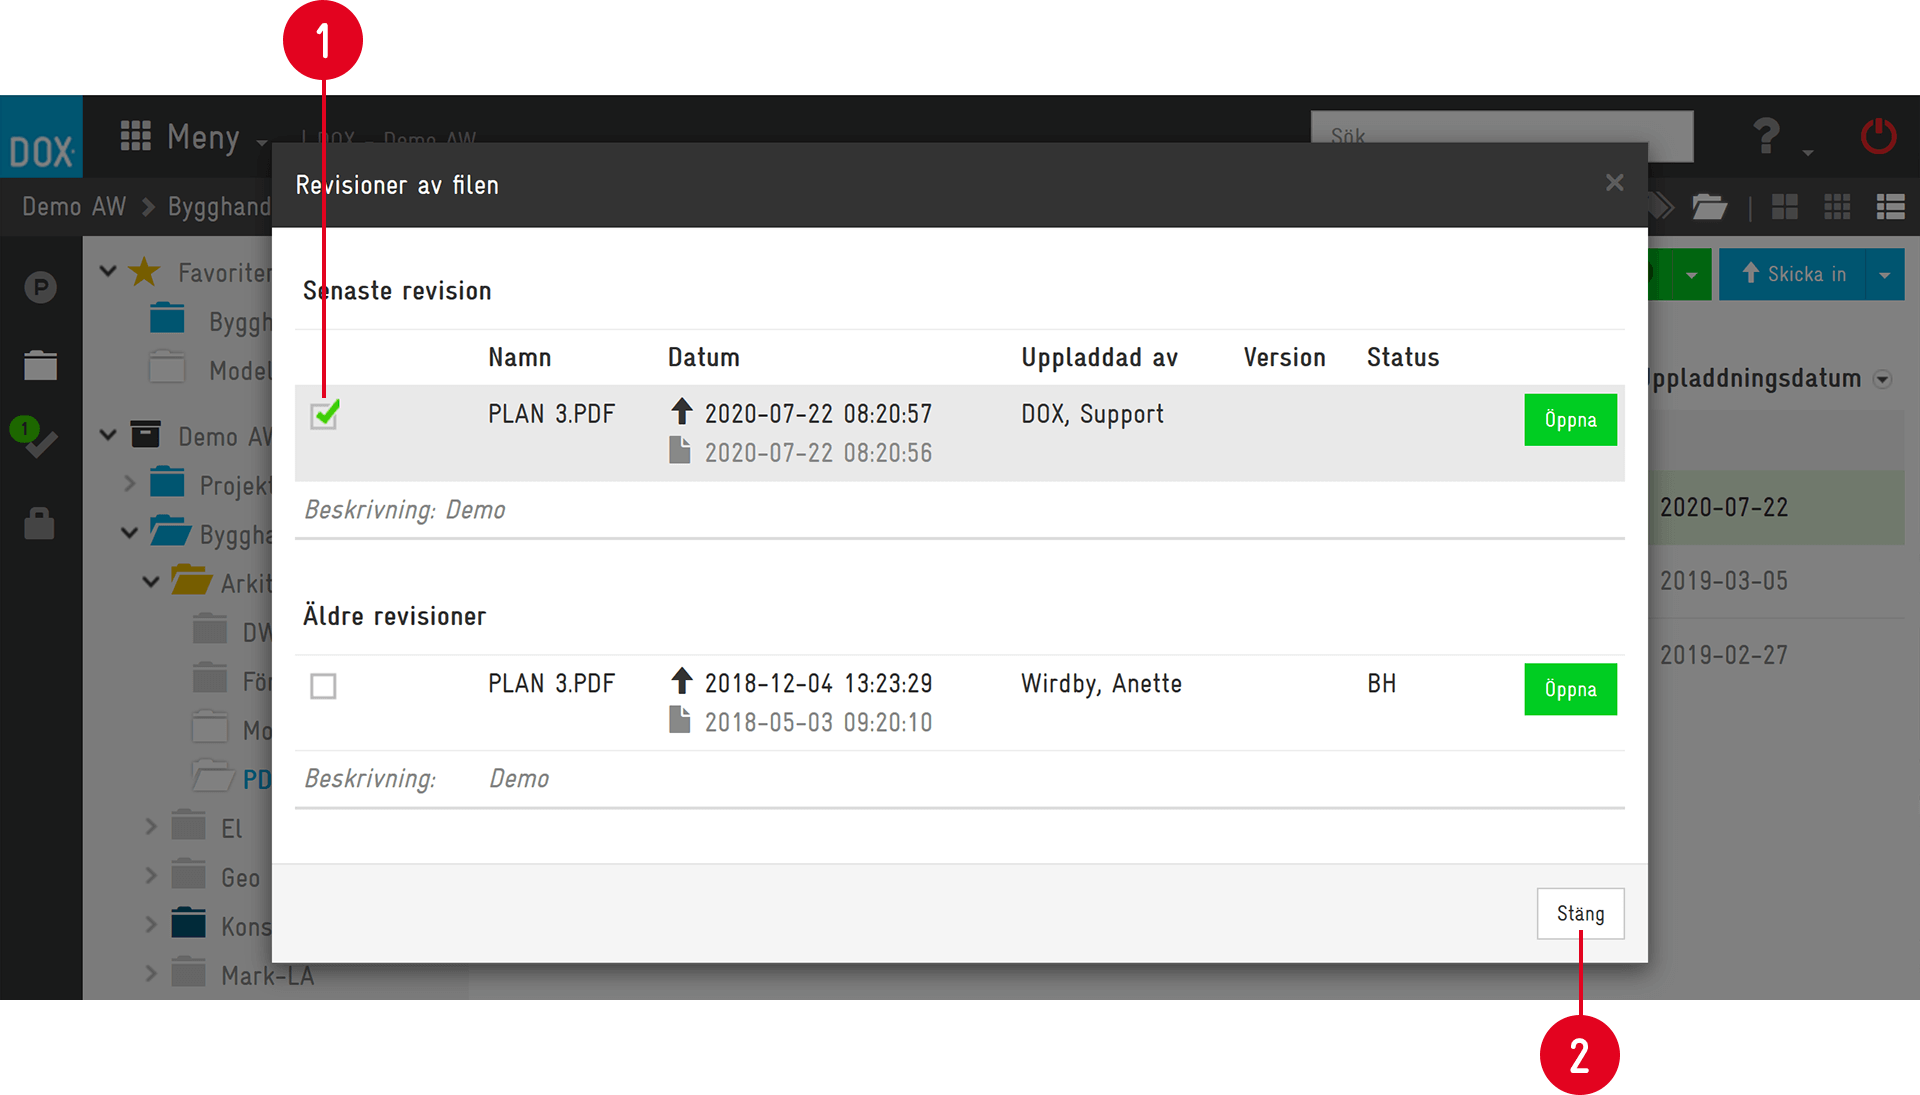
Task: Tick checkbox for older PLAN 3.PDF revision
Action: (x=323, y=686)
